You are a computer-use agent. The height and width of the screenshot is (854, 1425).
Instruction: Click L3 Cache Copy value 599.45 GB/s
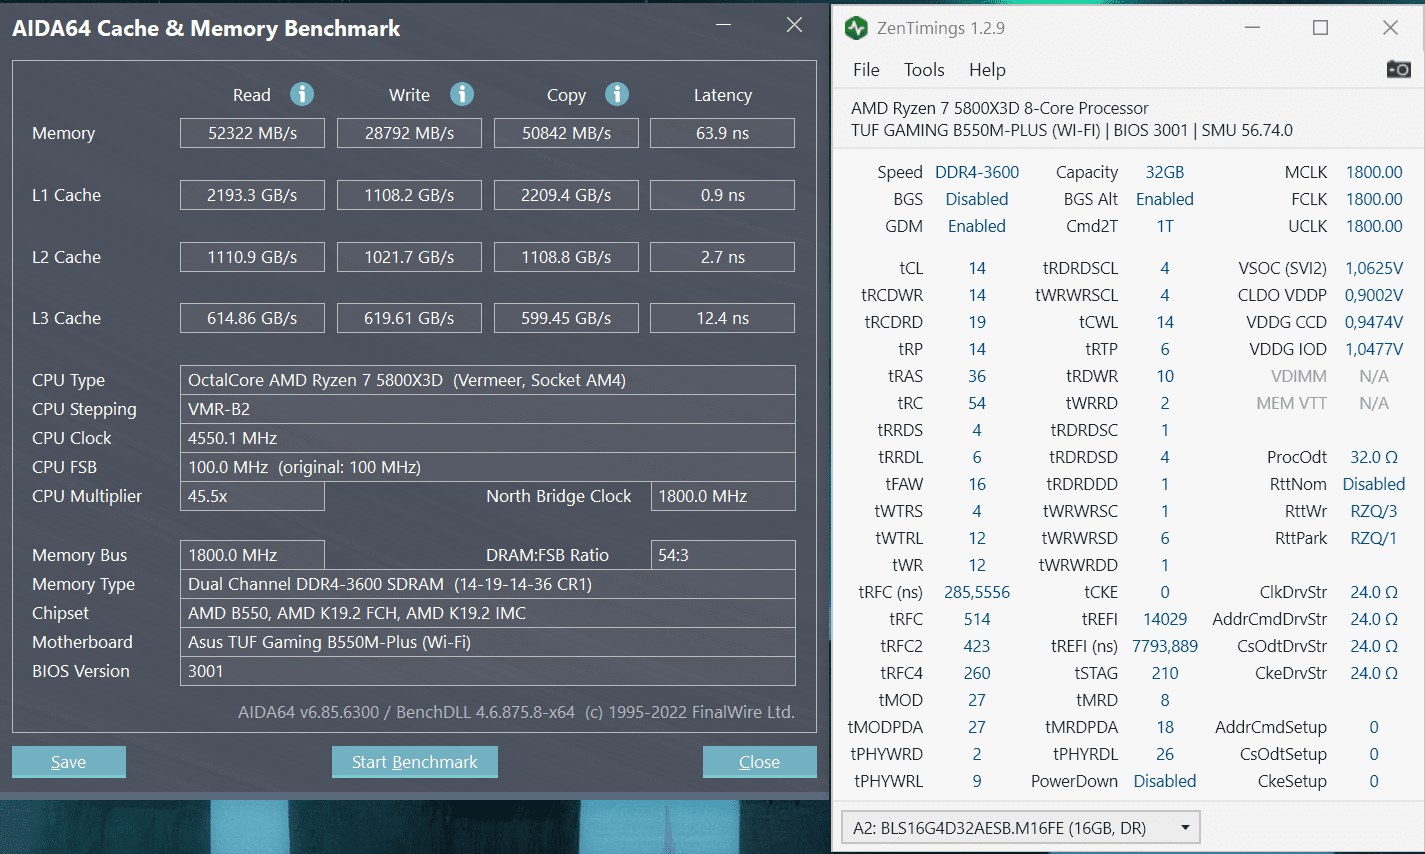566,318
